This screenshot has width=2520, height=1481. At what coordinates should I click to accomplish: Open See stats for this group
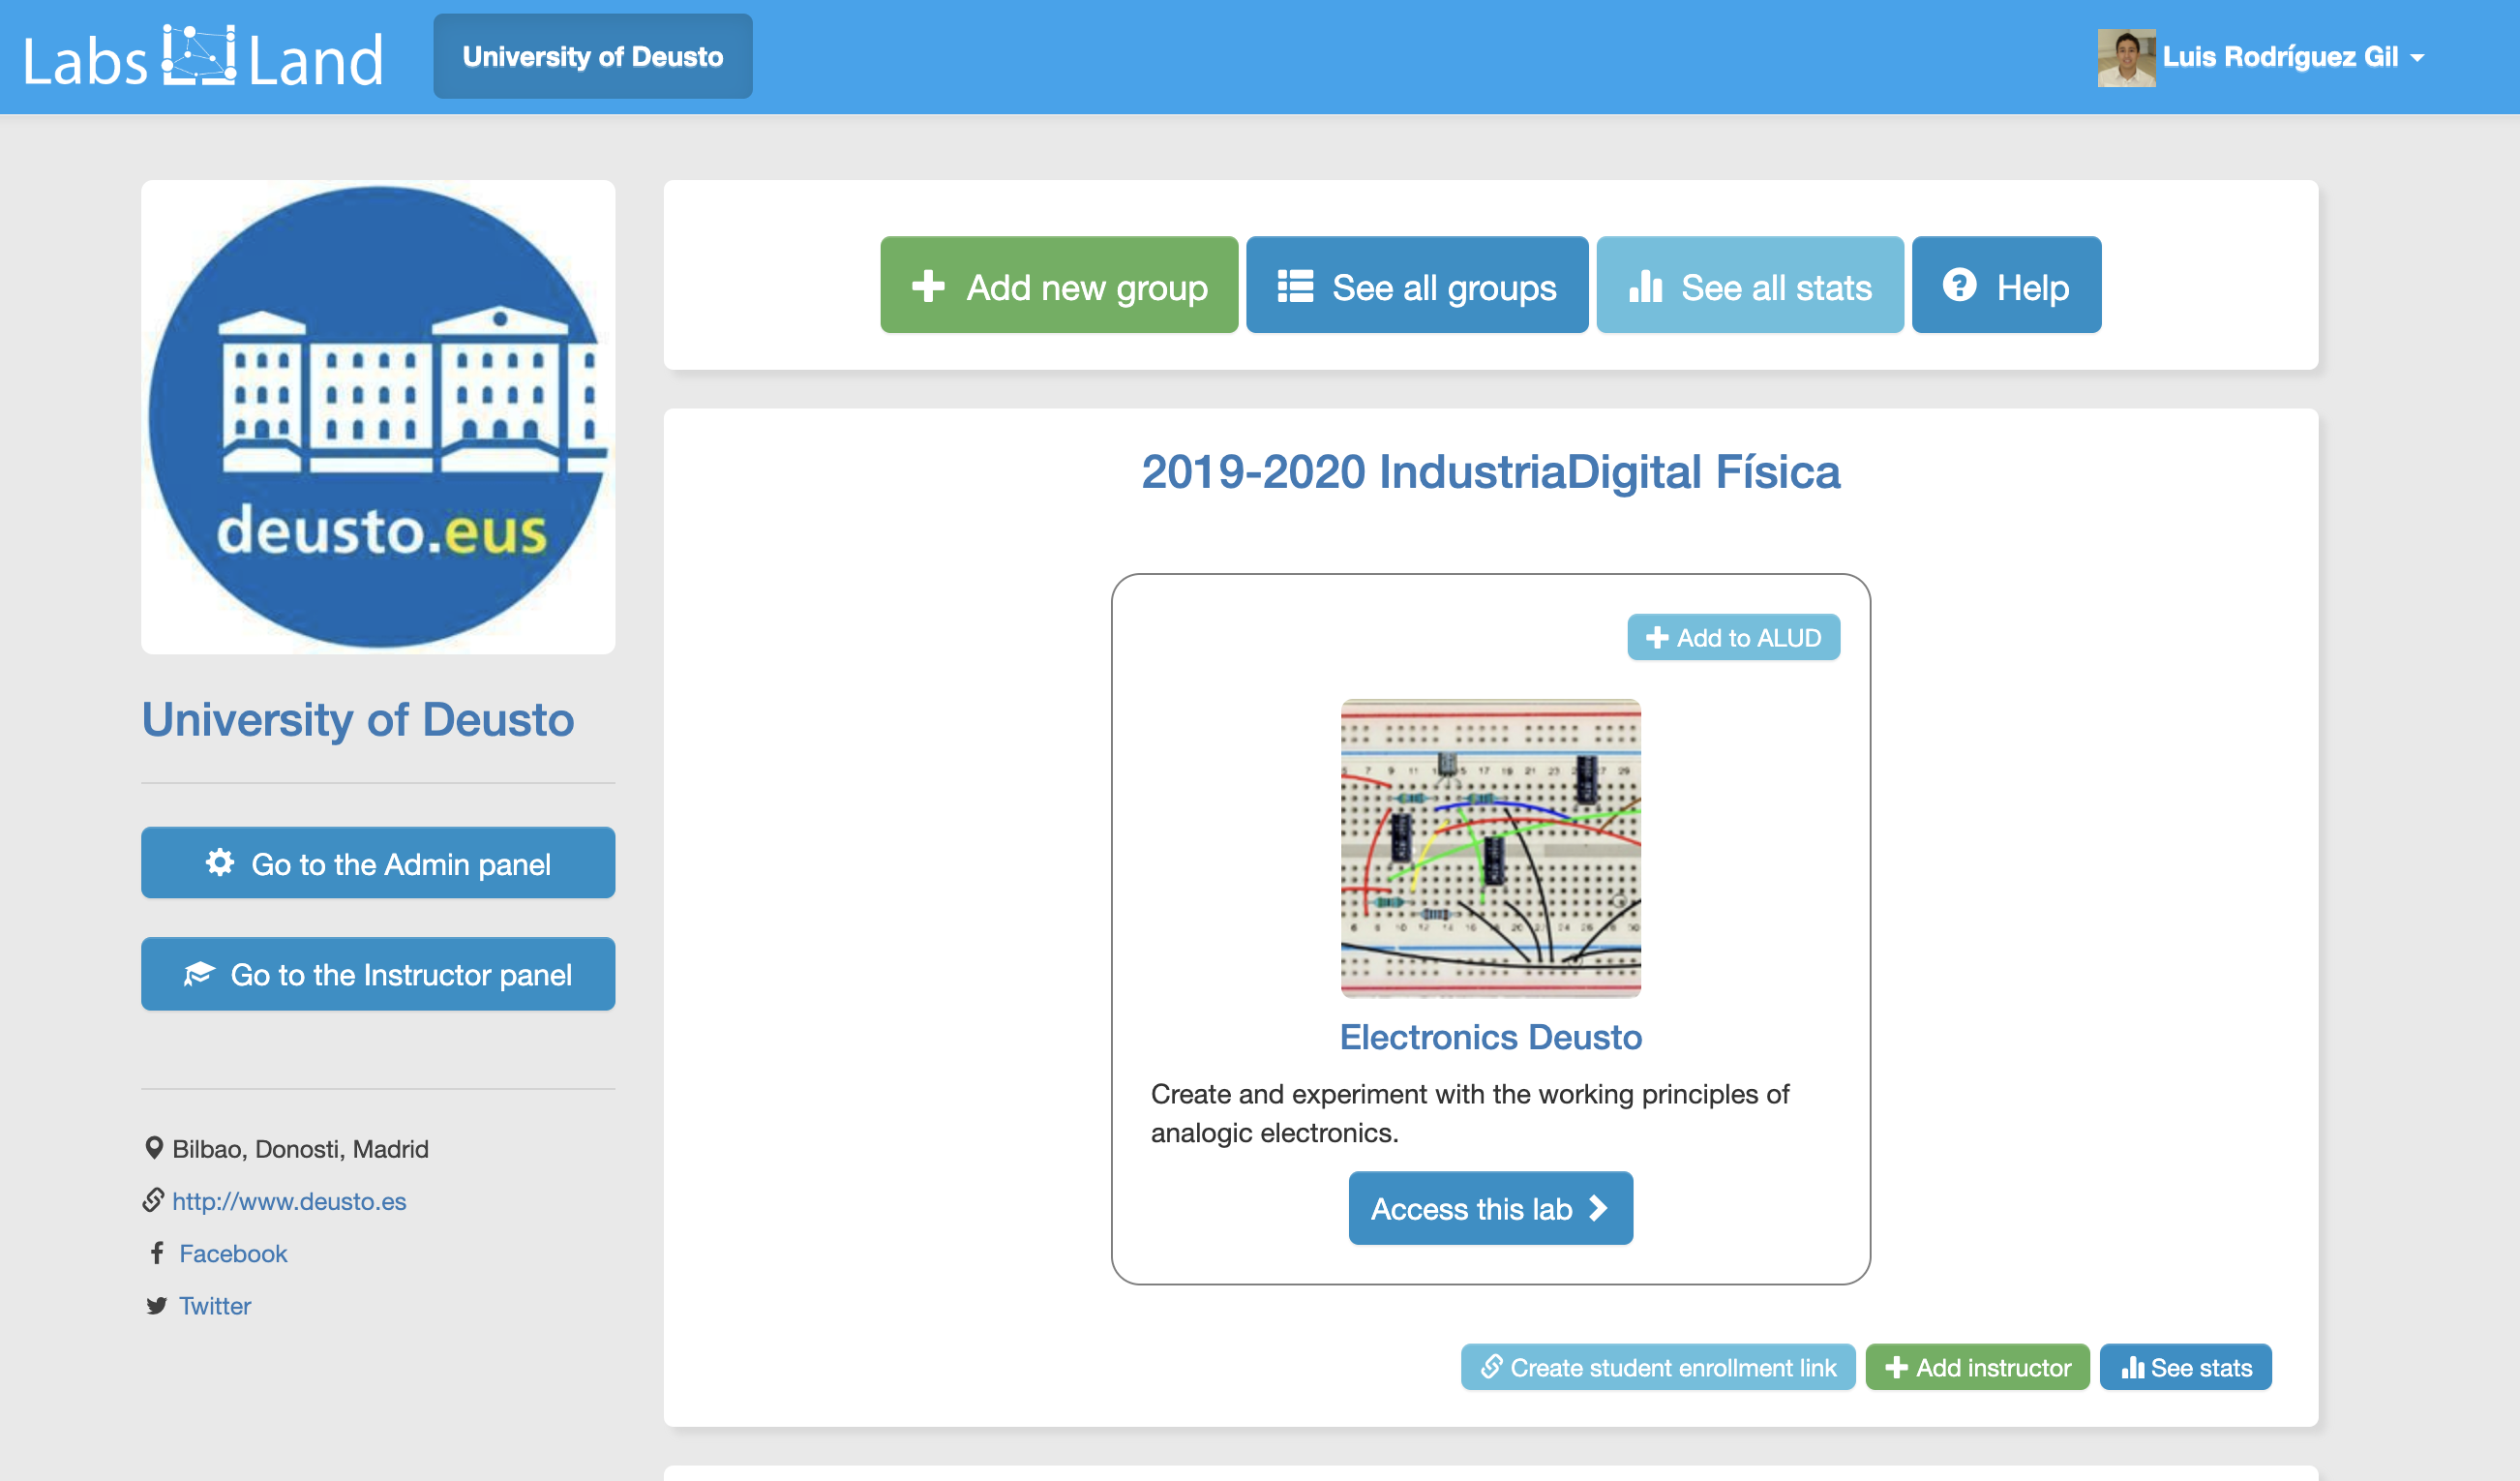[x=2185, y=1367]
